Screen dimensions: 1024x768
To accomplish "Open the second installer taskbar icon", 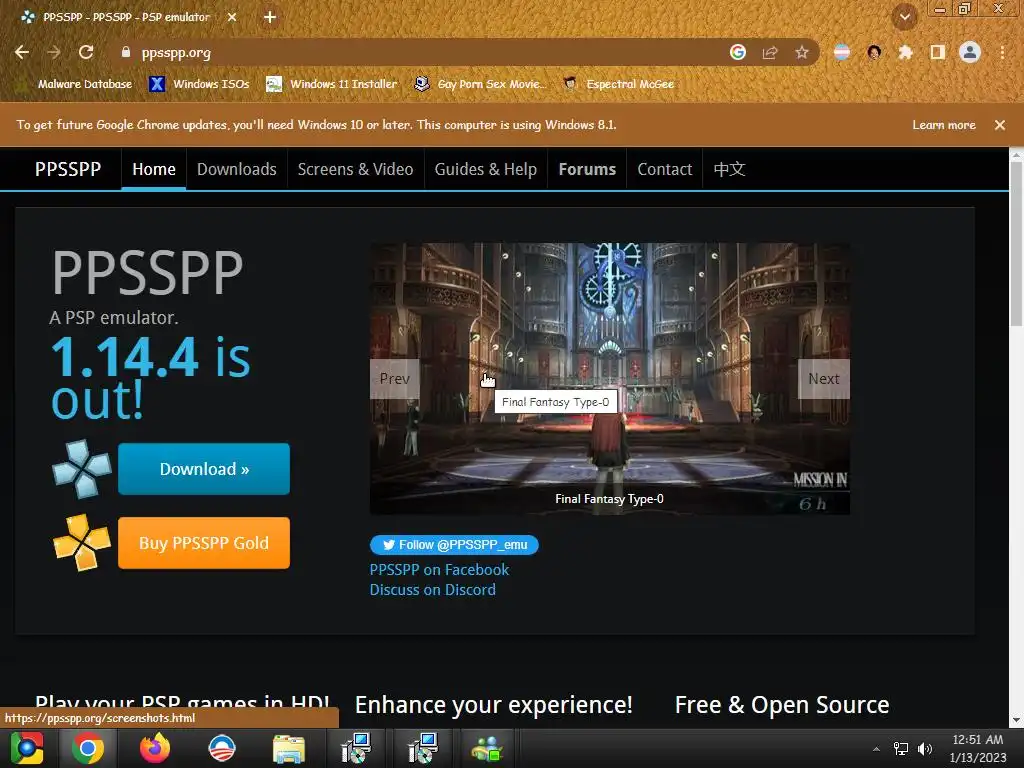I will (423, 748).
